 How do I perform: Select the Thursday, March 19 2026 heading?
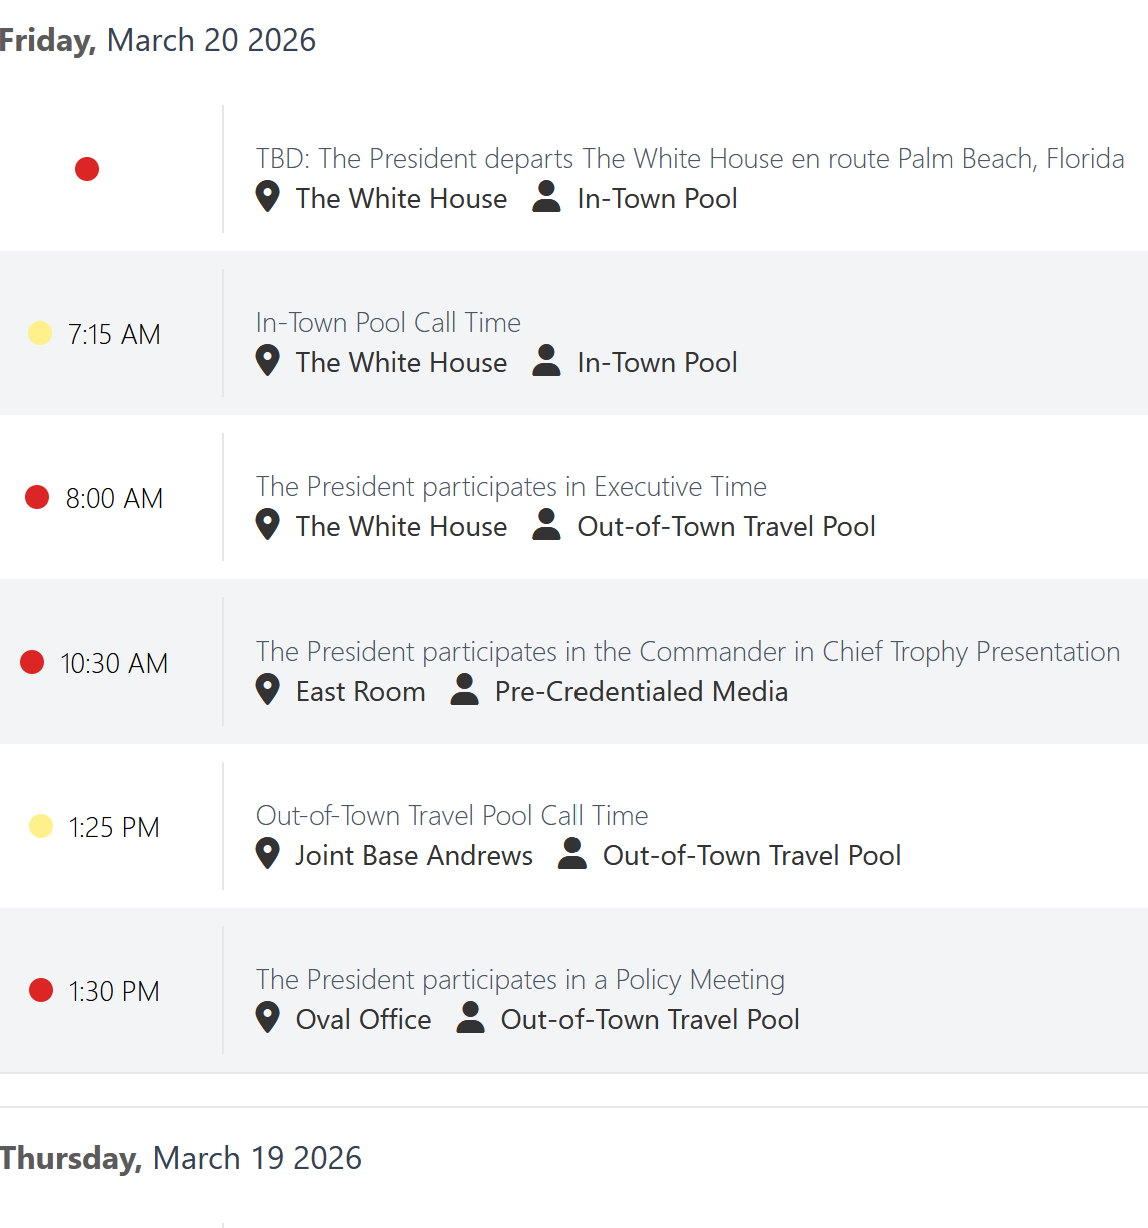coord(181,1158)
